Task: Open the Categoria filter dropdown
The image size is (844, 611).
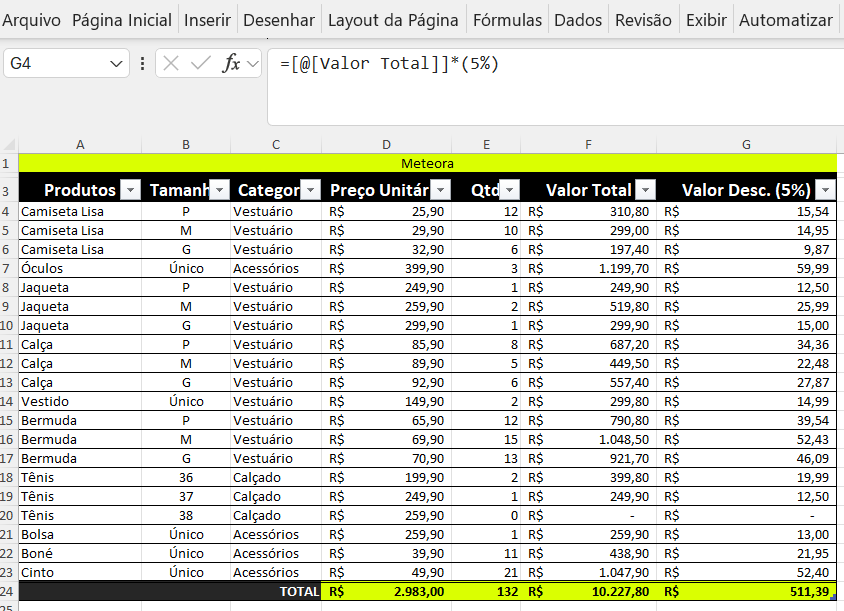Action: point(311,190)
